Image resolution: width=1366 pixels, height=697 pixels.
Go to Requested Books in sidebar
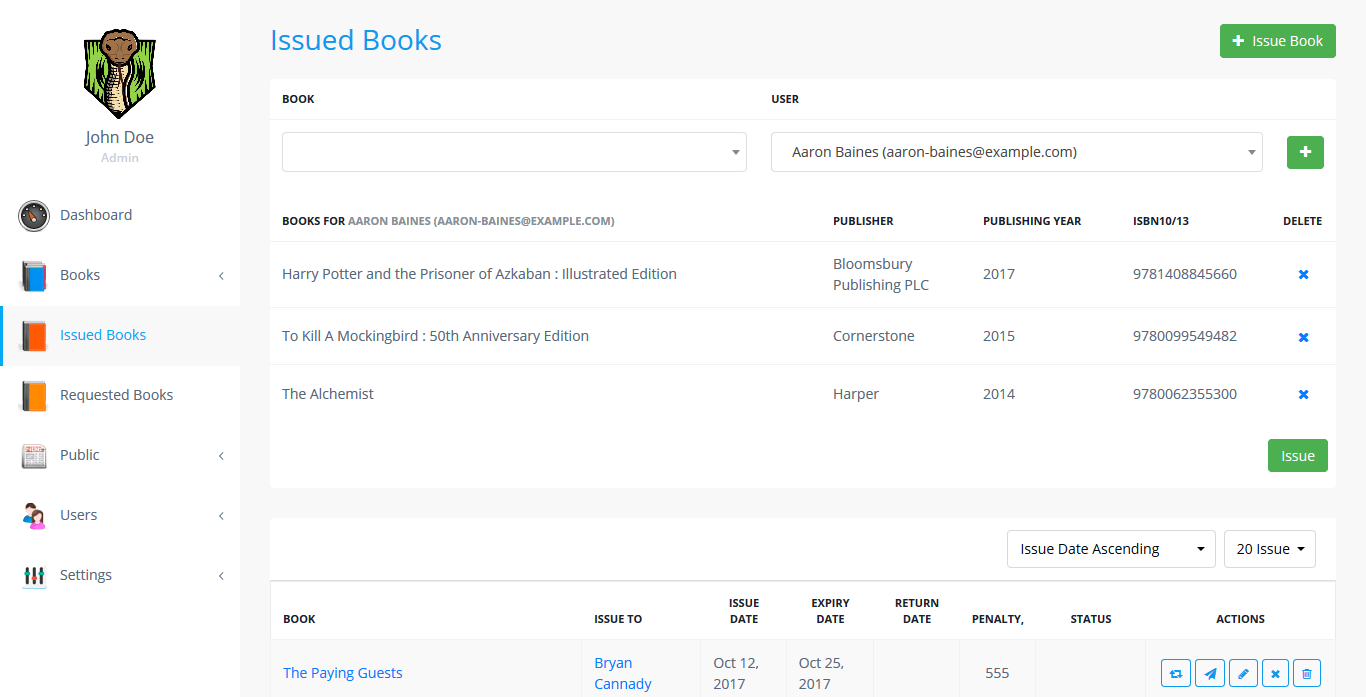click(116, 395)
